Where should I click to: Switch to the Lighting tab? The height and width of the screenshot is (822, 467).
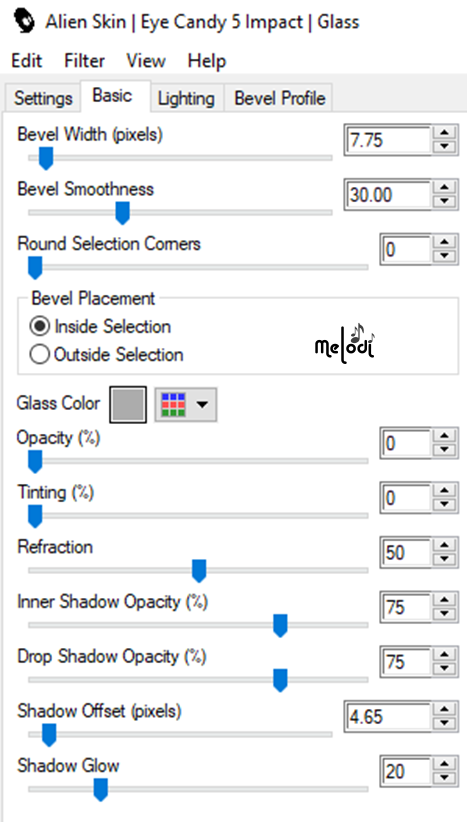pos(186,99)
